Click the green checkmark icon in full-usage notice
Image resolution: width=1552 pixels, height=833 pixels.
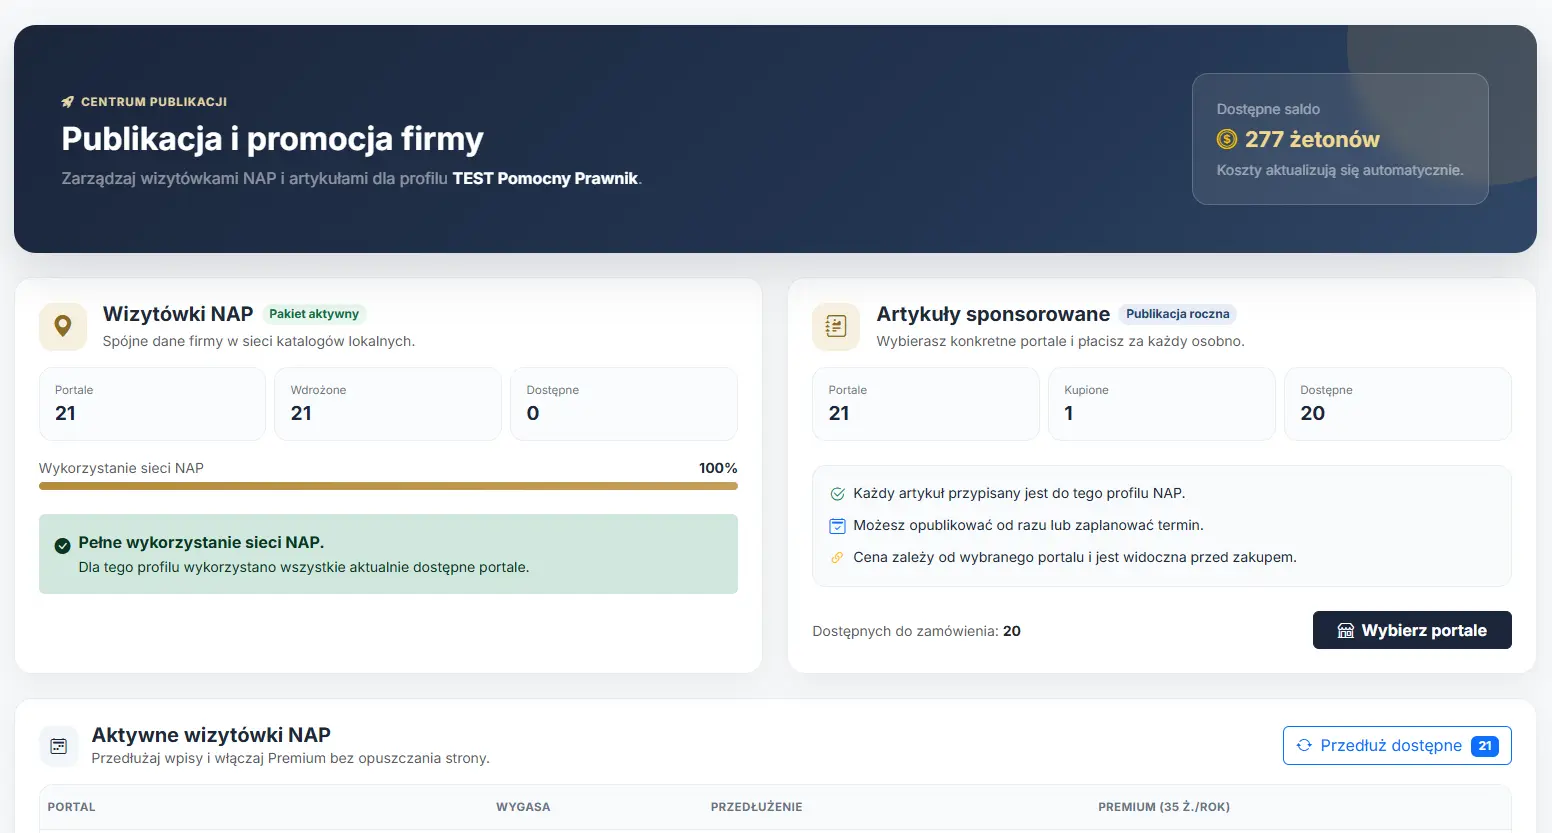[62, 544]
